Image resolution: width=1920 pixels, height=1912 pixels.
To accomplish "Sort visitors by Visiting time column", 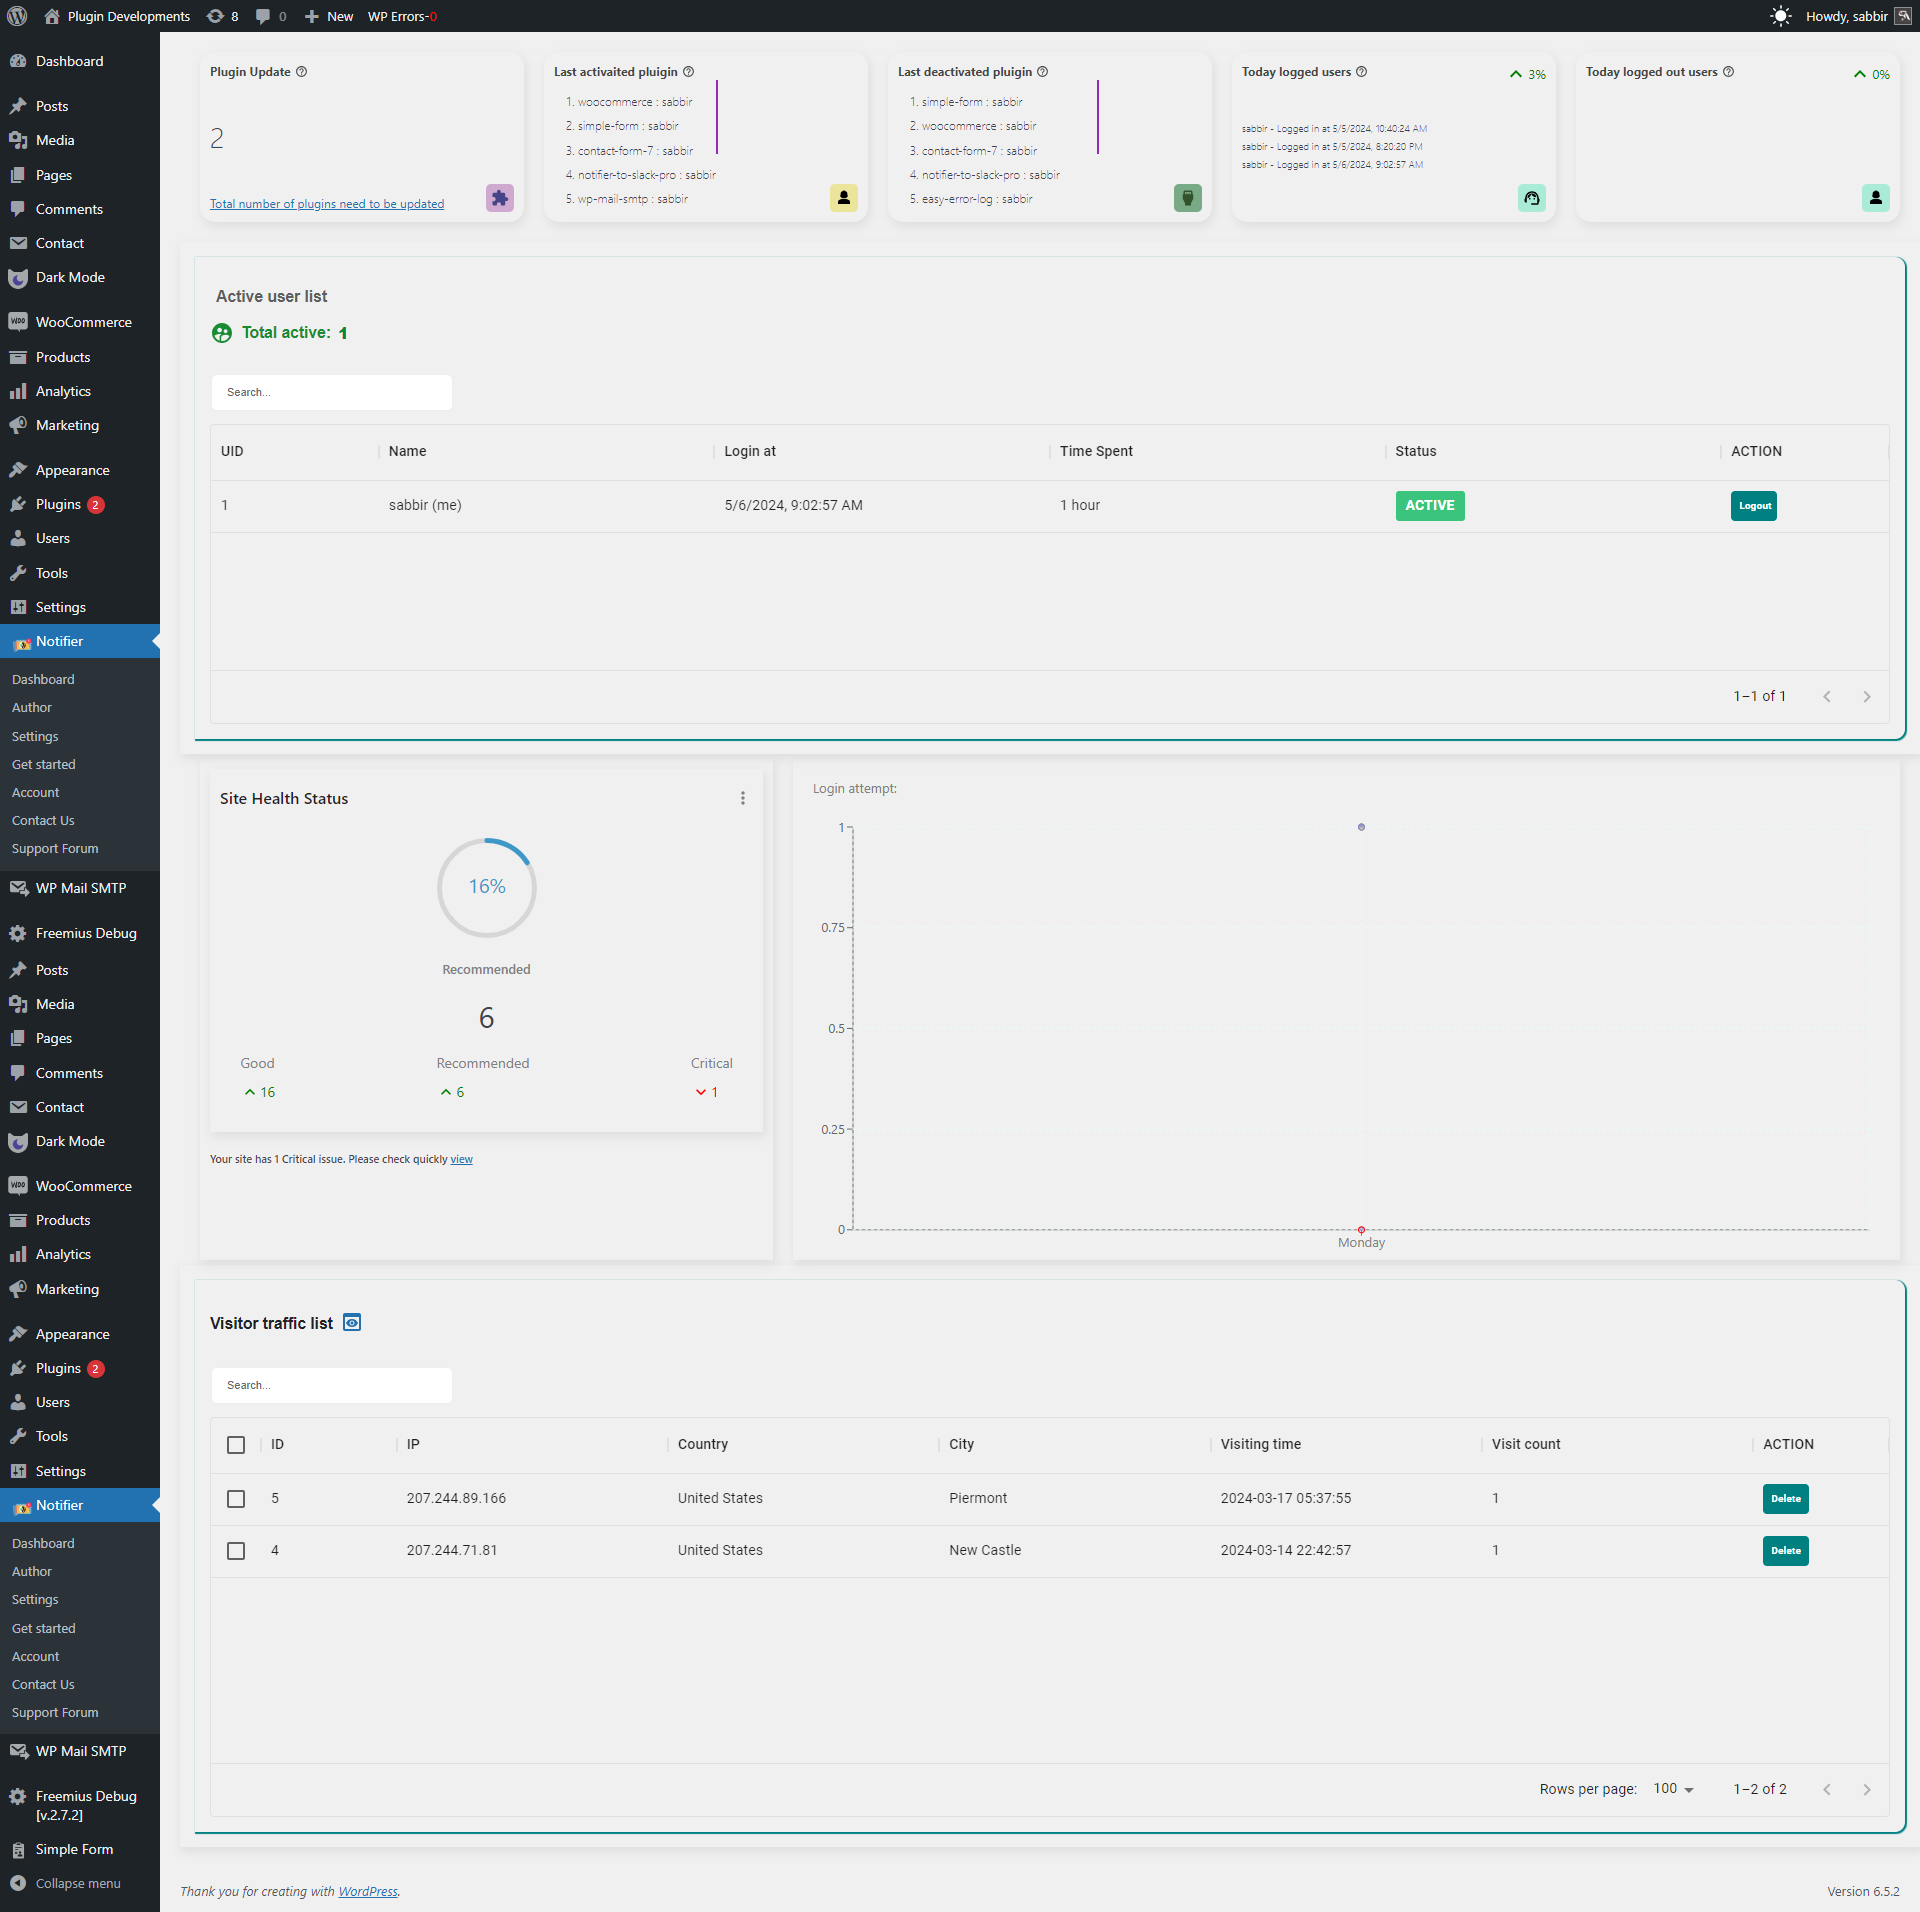I will tap(1260, 1444).
